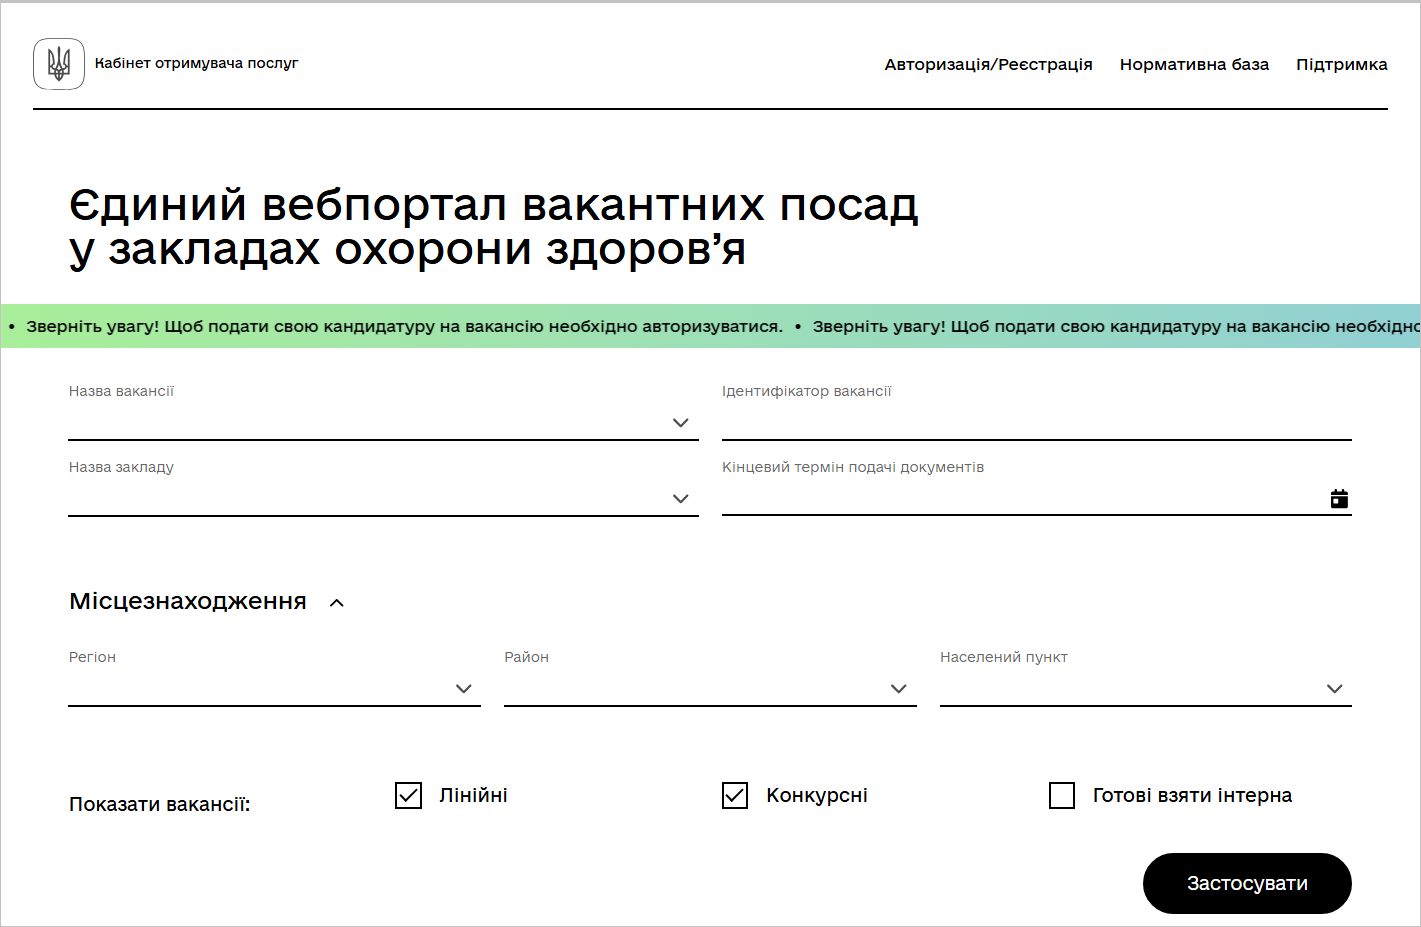Click the Застосувати button
Viewport: 1421px width, 927px height.
tap(1247, 883)
